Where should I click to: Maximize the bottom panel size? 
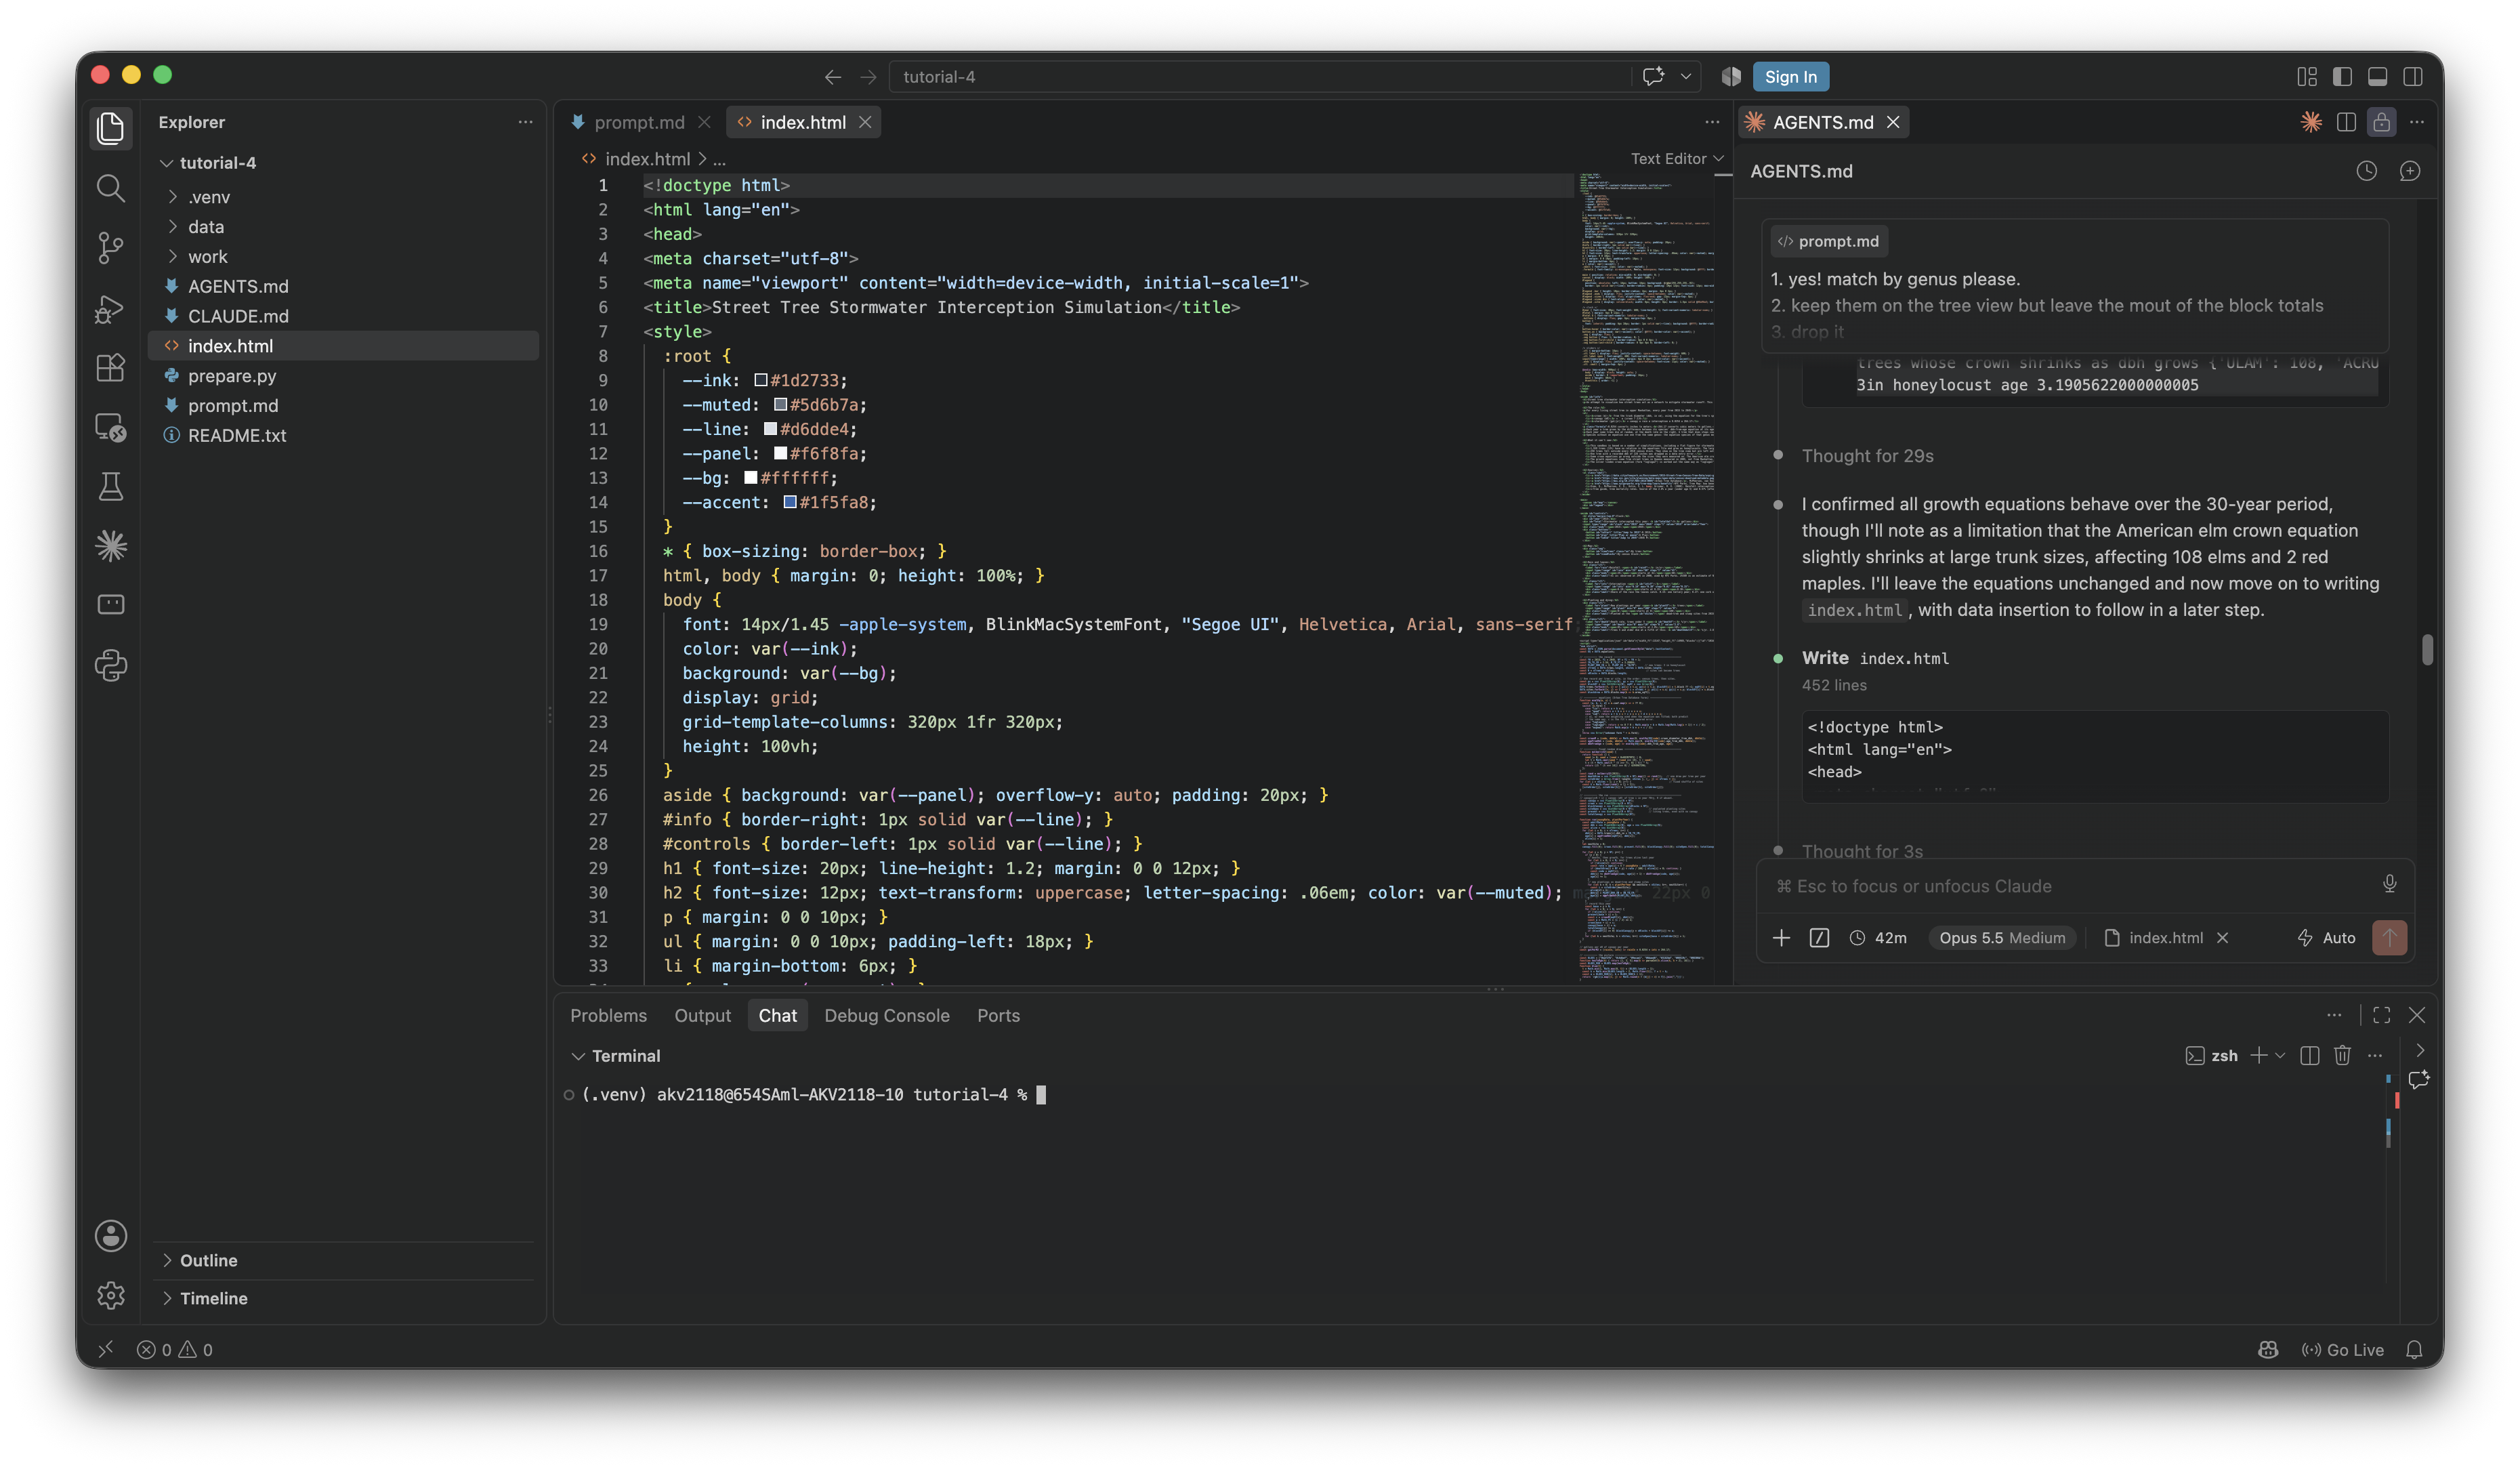[x=2381, y=1015]
